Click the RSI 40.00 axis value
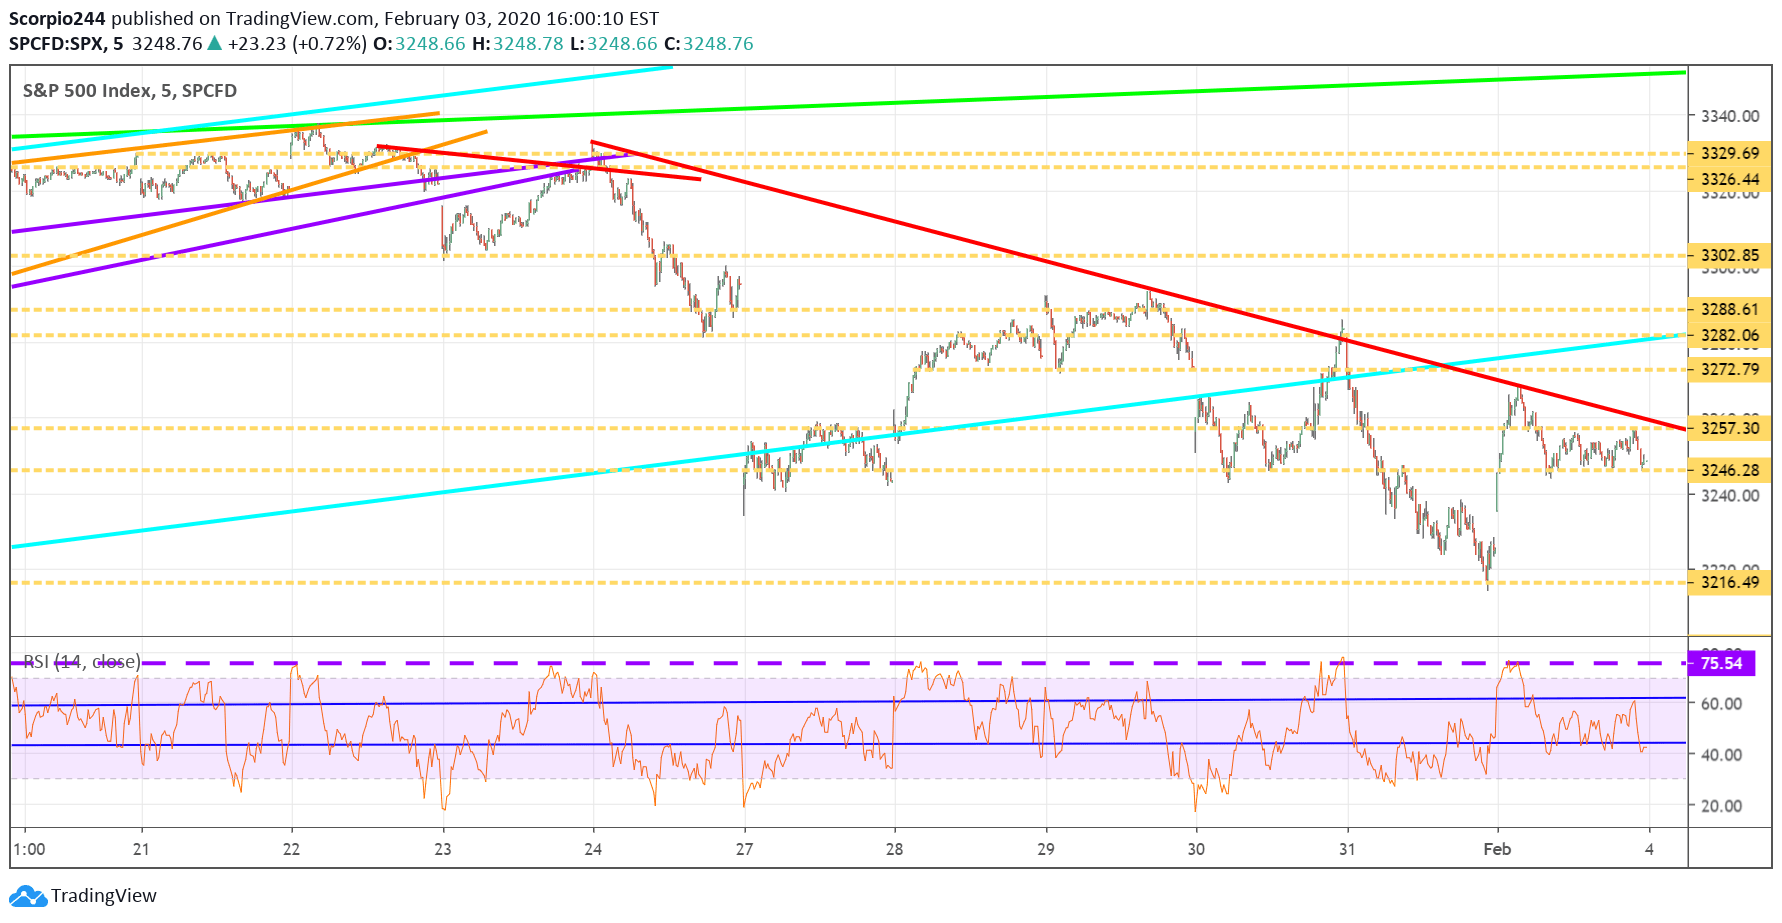 pyautogui.click(x=1721, y=755)
